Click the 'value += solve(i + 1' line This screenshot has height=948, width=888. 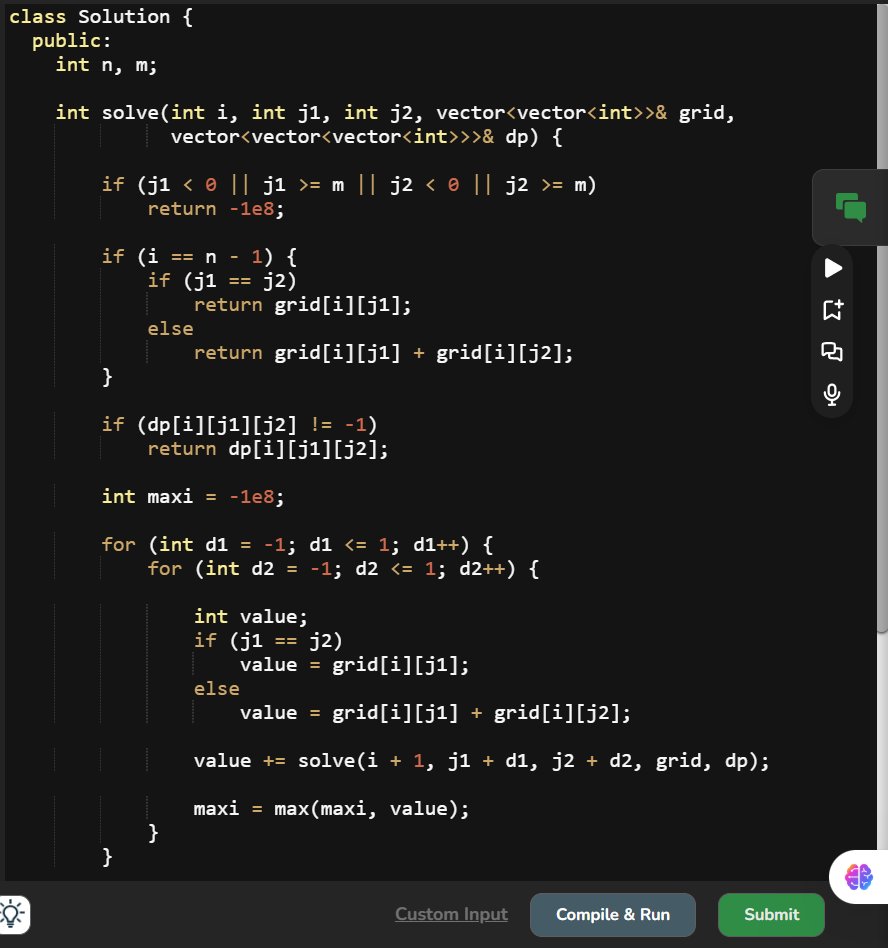click(481, 761)
